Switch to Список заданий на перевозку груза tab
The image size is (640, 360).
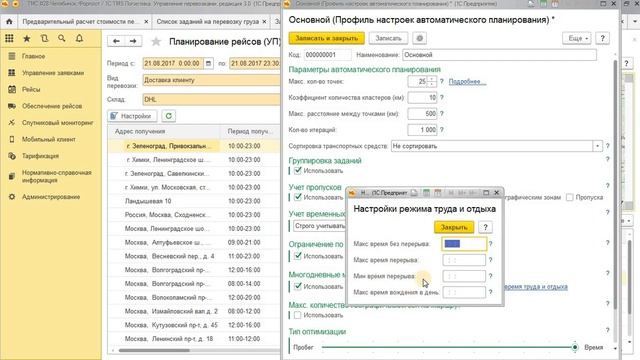tap(207, 21)
